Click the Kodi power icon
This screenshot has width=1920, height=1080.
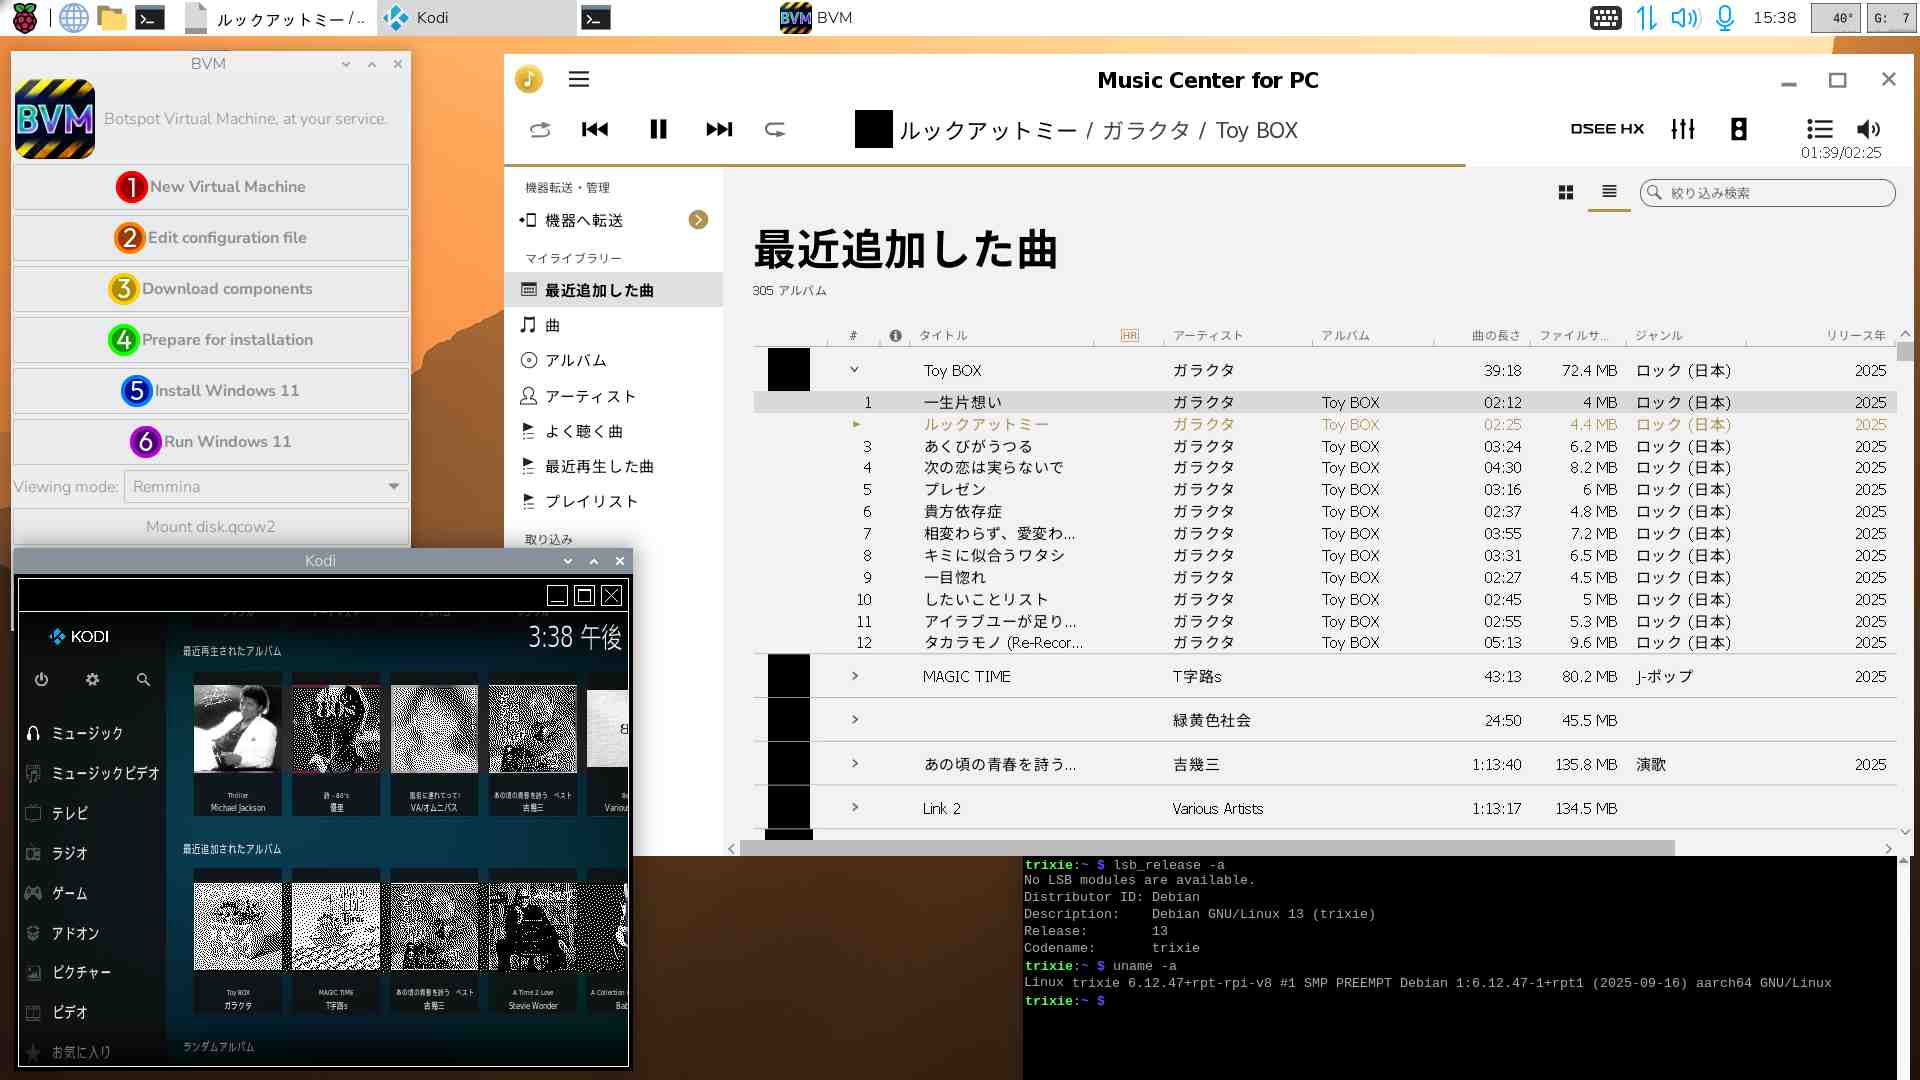(x=41, y=679)
